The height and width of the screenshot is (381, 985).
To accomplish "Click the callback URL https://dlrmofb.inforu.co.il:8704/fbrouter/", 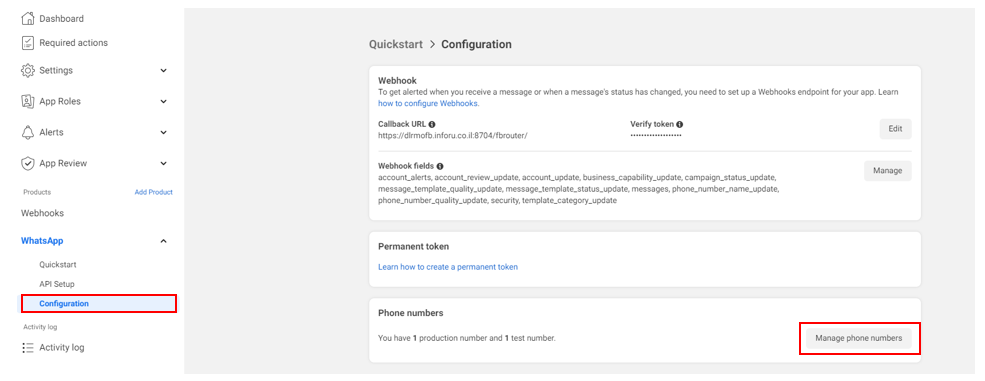I will click(452, 135).
